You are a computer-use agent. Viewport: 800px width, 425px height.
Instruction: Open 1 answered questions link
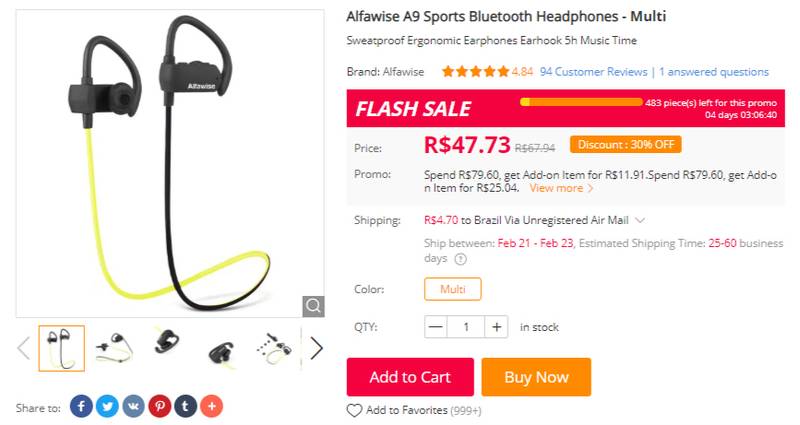coord(714,72)
